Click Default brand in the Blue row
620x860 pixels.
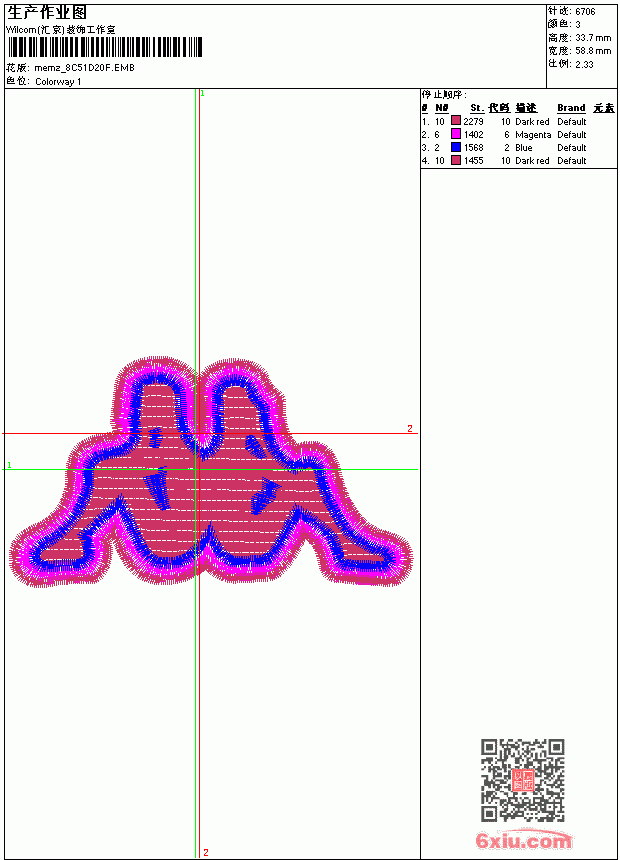point(572,148)
